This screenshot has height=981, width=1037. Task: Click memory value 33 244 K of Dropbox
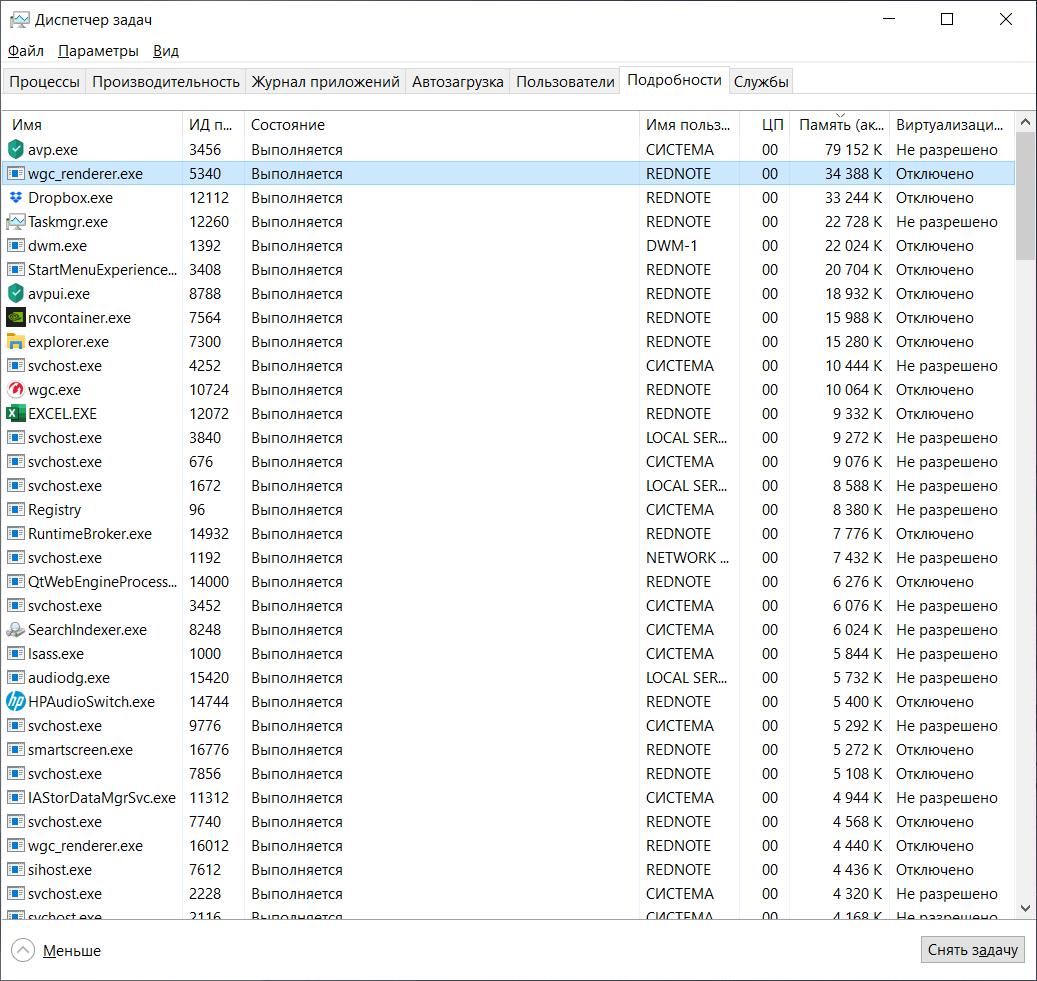pyautogui.click(x=853, y=198)
